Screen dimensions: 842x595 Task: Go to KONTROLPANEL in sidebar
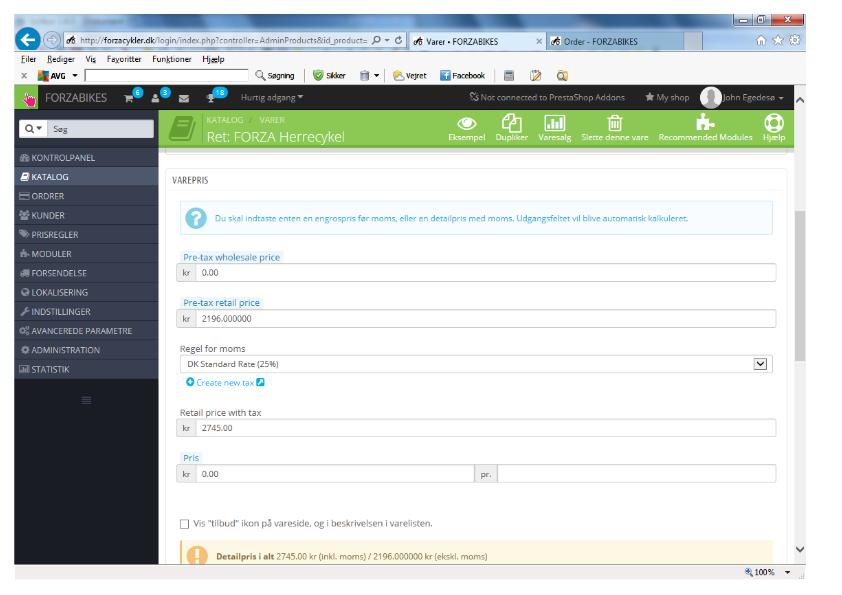(86, 158)
